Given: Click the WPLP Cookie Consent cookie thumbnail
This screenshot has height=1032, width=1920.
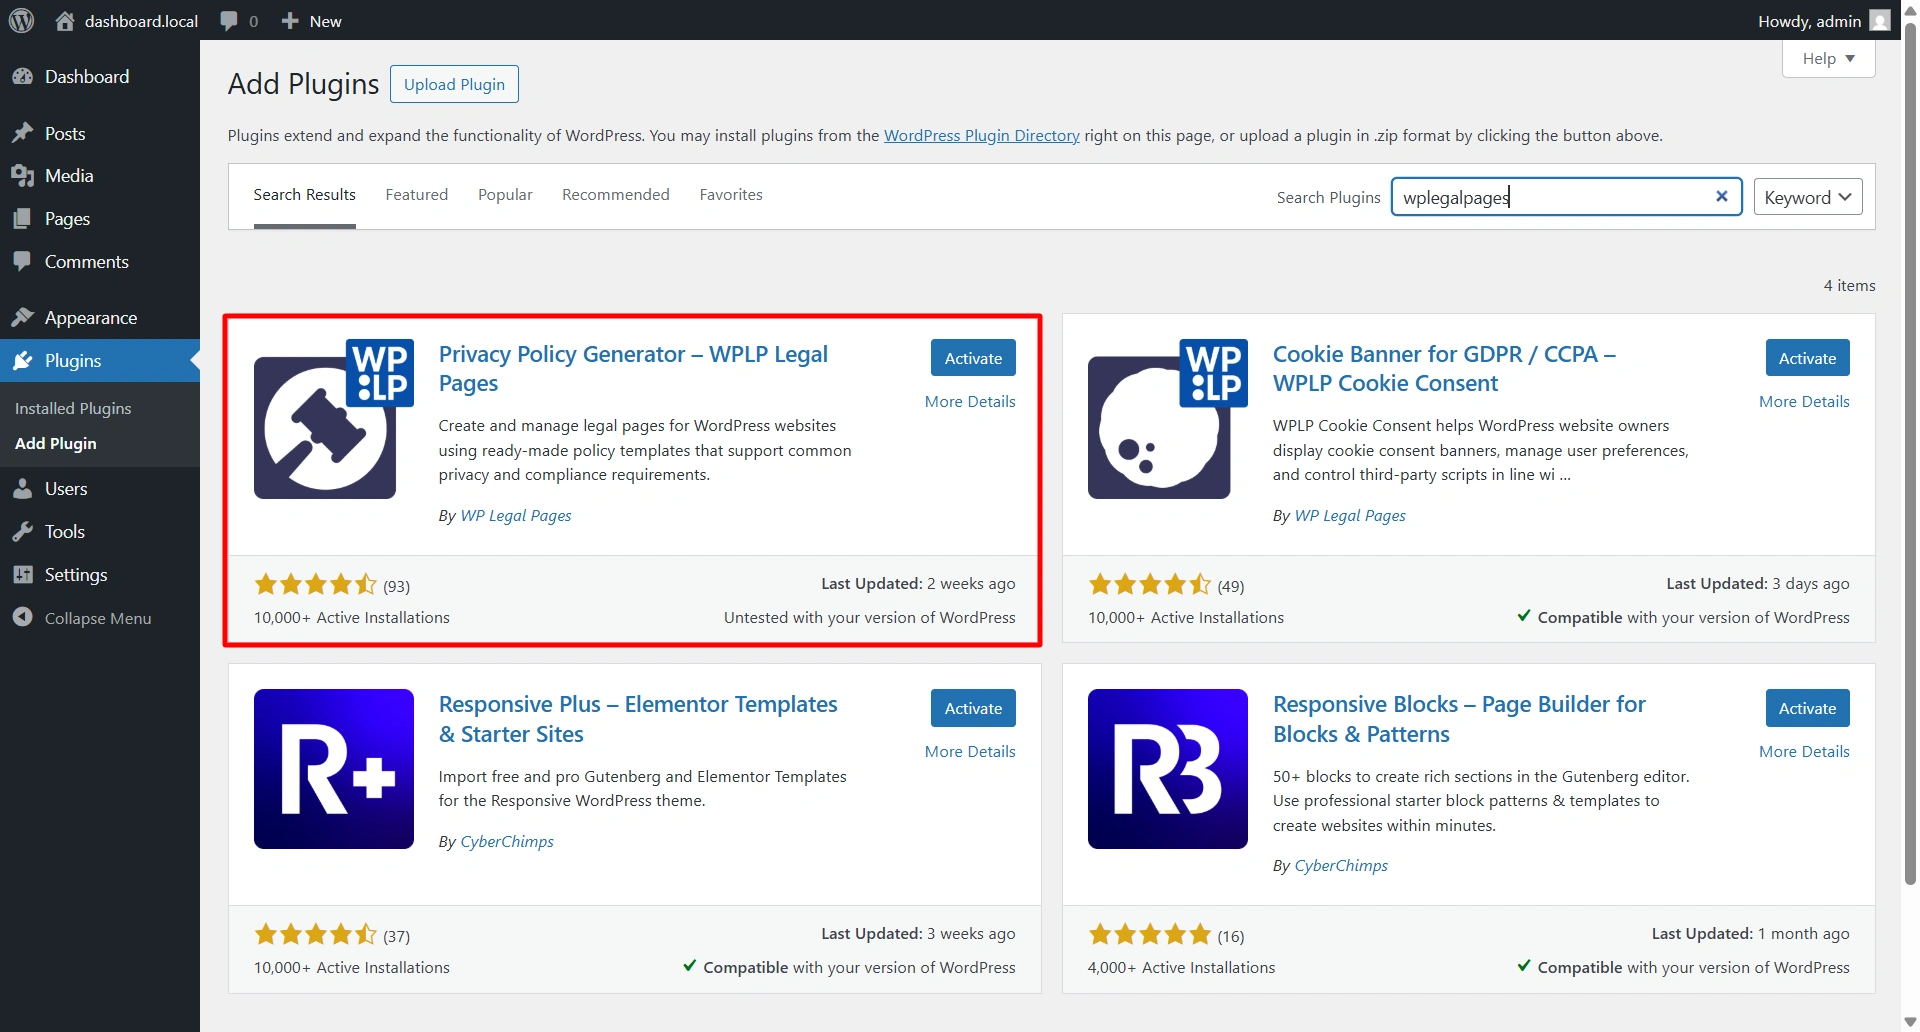Looking at the screenshot, I should pyautogui.click(x=1168, y=419).
